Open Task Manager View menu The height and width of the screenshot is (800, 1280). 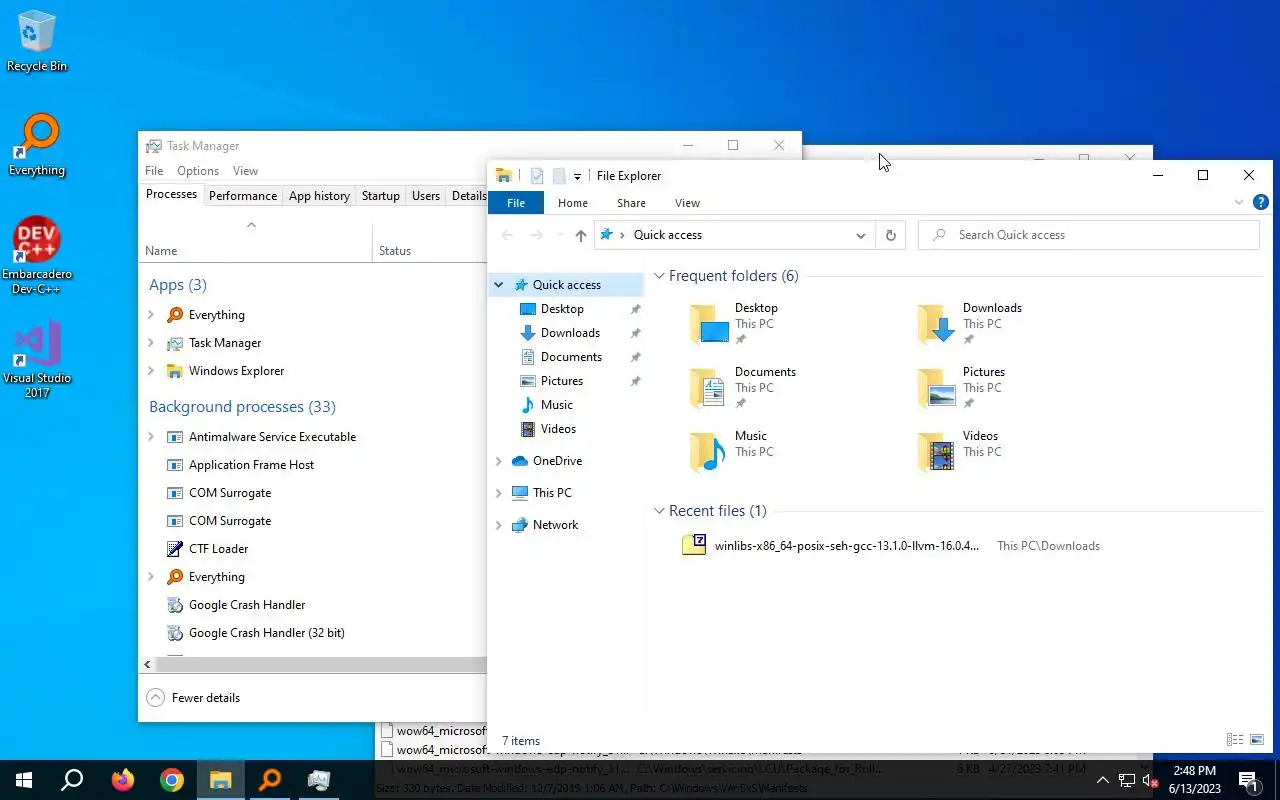[x=245, y=171]
